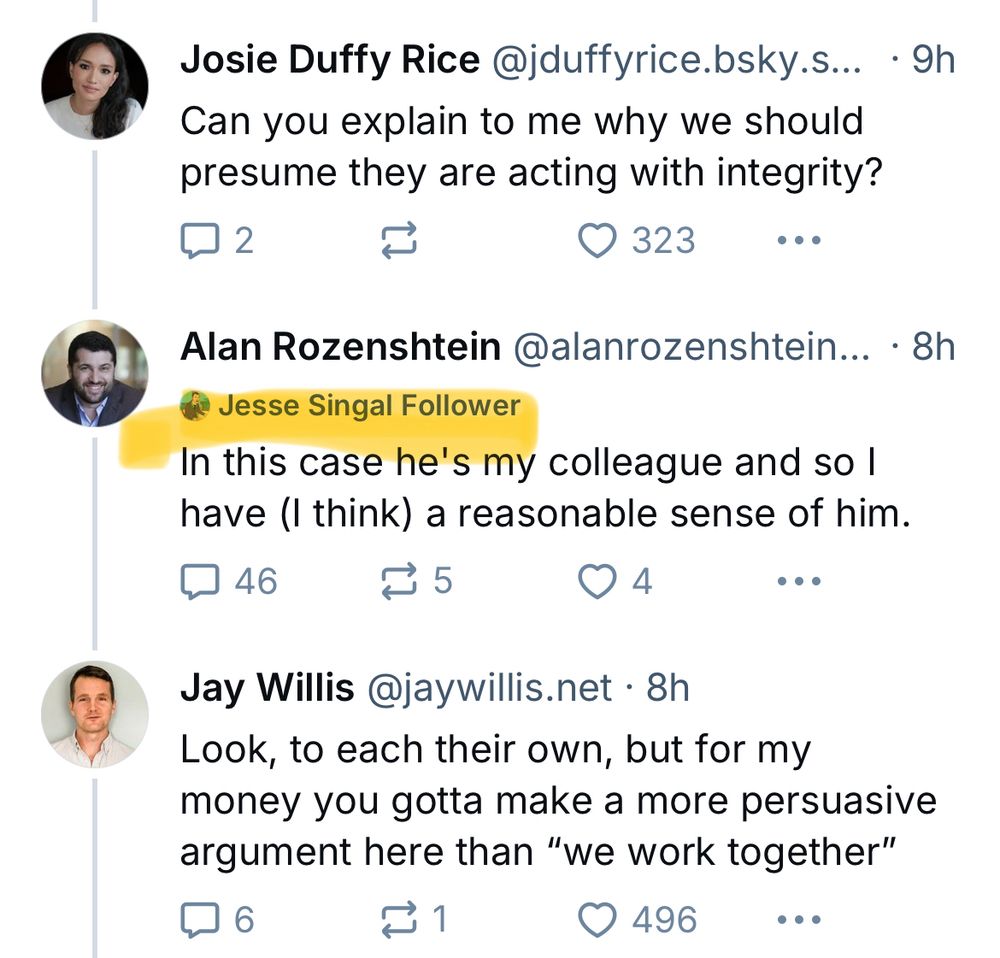Open more options on Alan's post
The width and height of the screenshot is (1000, 958).
pos(800,581)
